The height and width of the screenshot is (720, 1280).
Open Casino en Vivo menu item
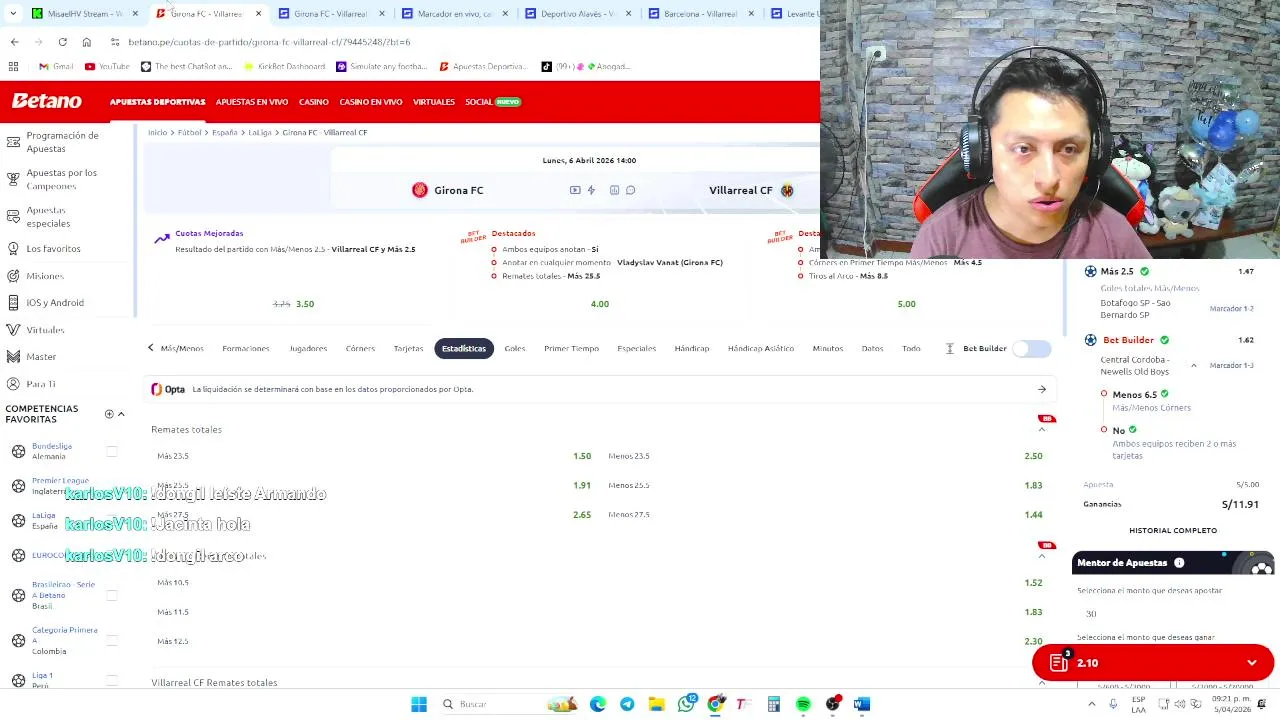[370, 102]
